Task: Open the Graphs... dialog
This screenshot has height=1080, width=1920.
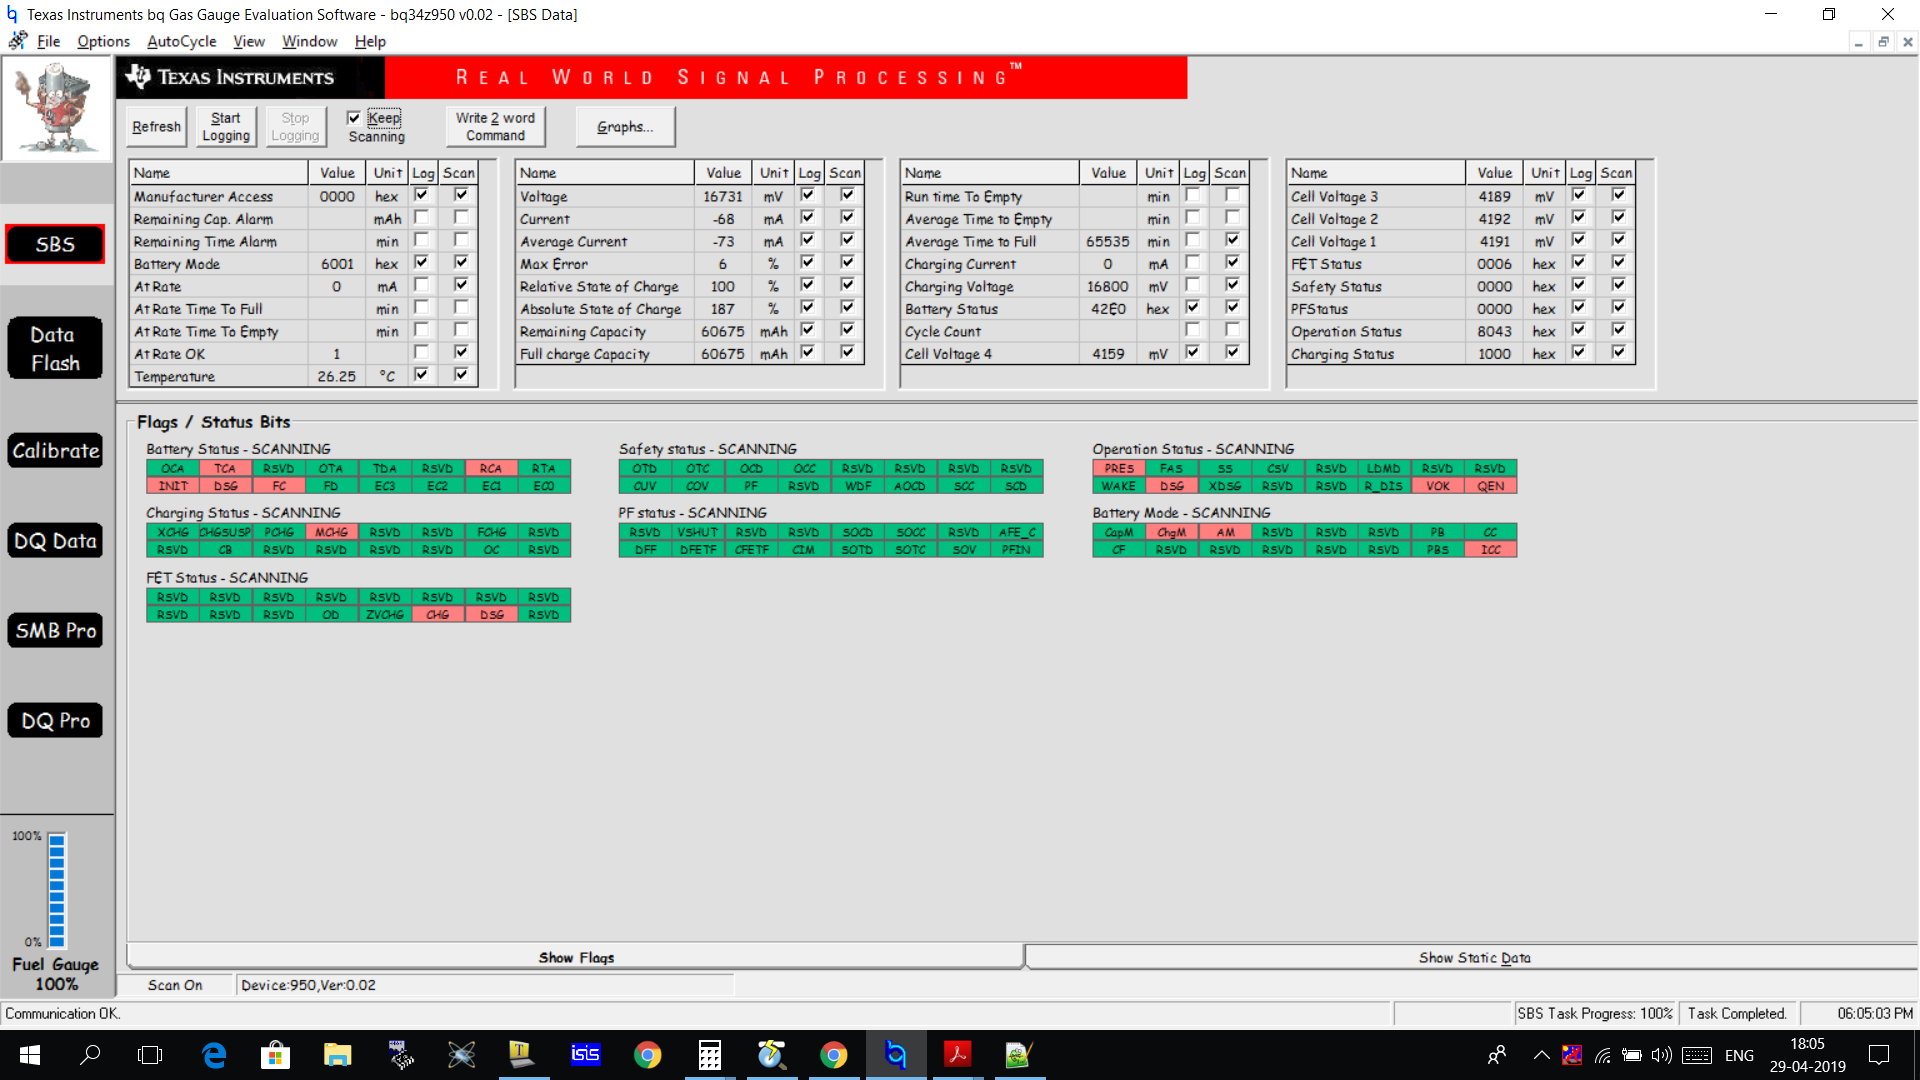Action: click(x=625, y=127)
